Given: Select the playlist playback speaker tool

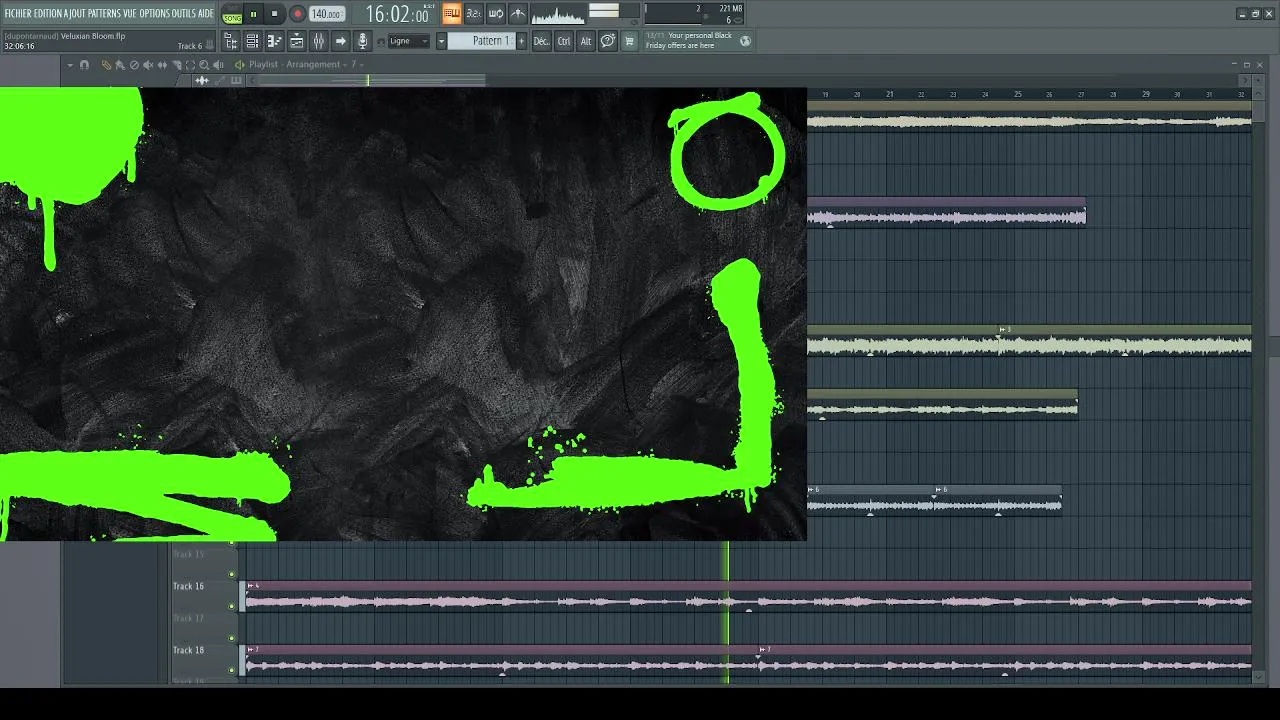Looking at the screenshot, I should coord(218,65).
